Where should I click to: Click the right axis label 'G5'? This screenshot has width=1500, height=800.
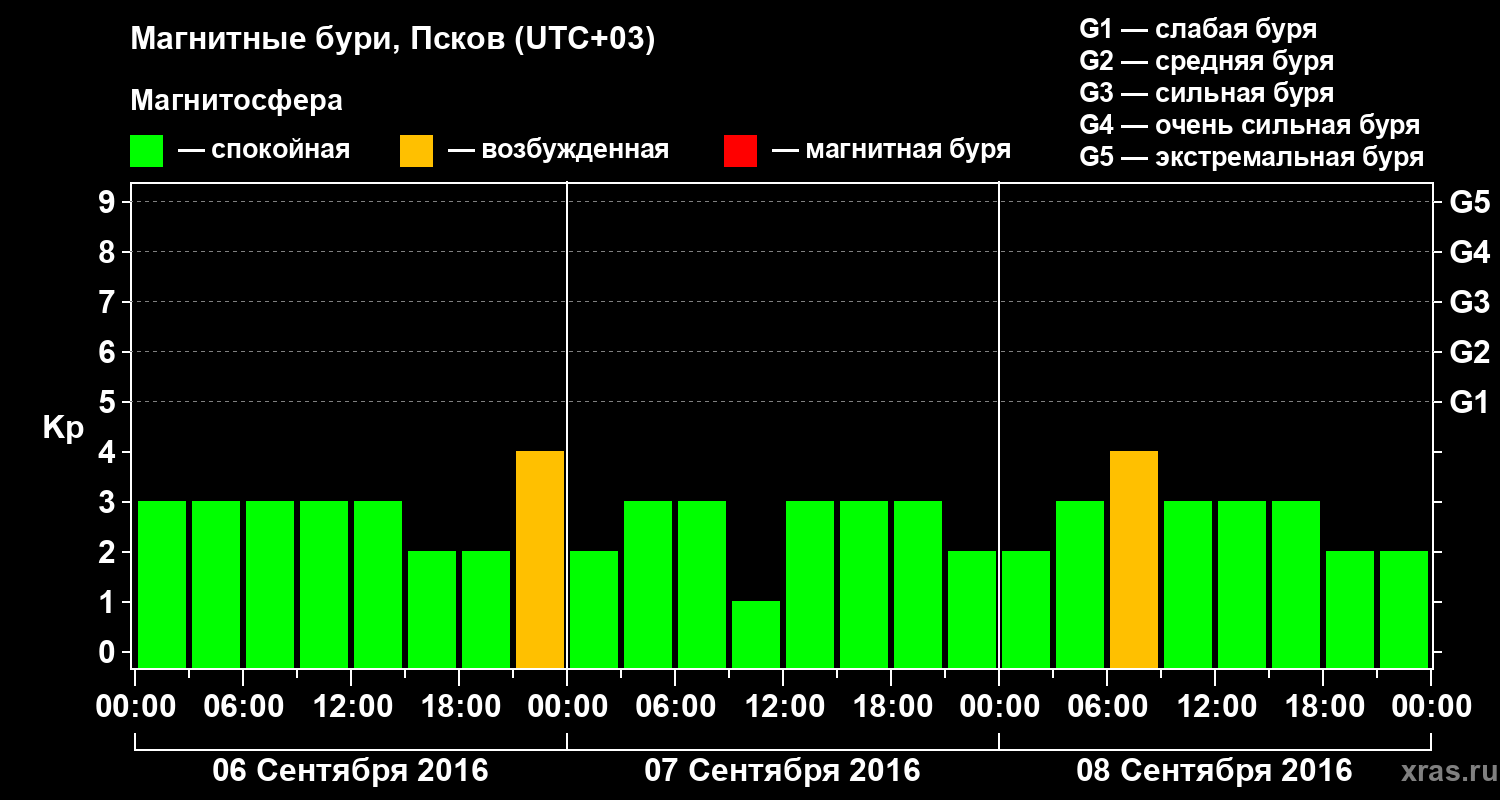(1470, 202)
